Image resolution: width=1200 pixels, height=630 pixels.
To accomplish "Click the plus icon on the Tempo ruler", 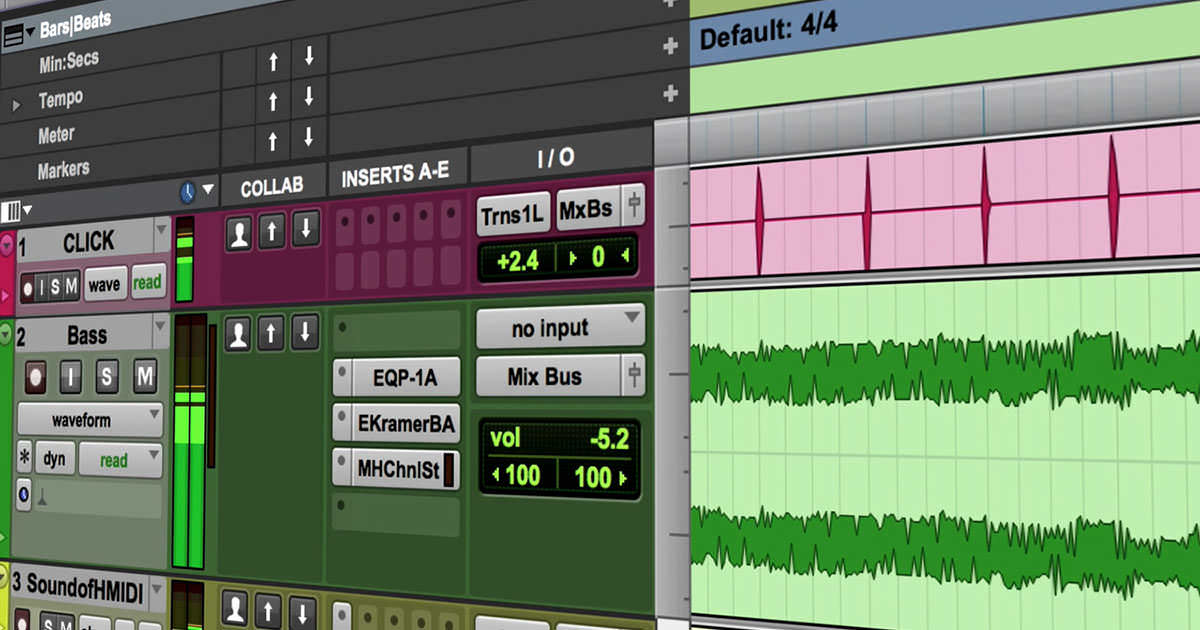I will point(670,93).
